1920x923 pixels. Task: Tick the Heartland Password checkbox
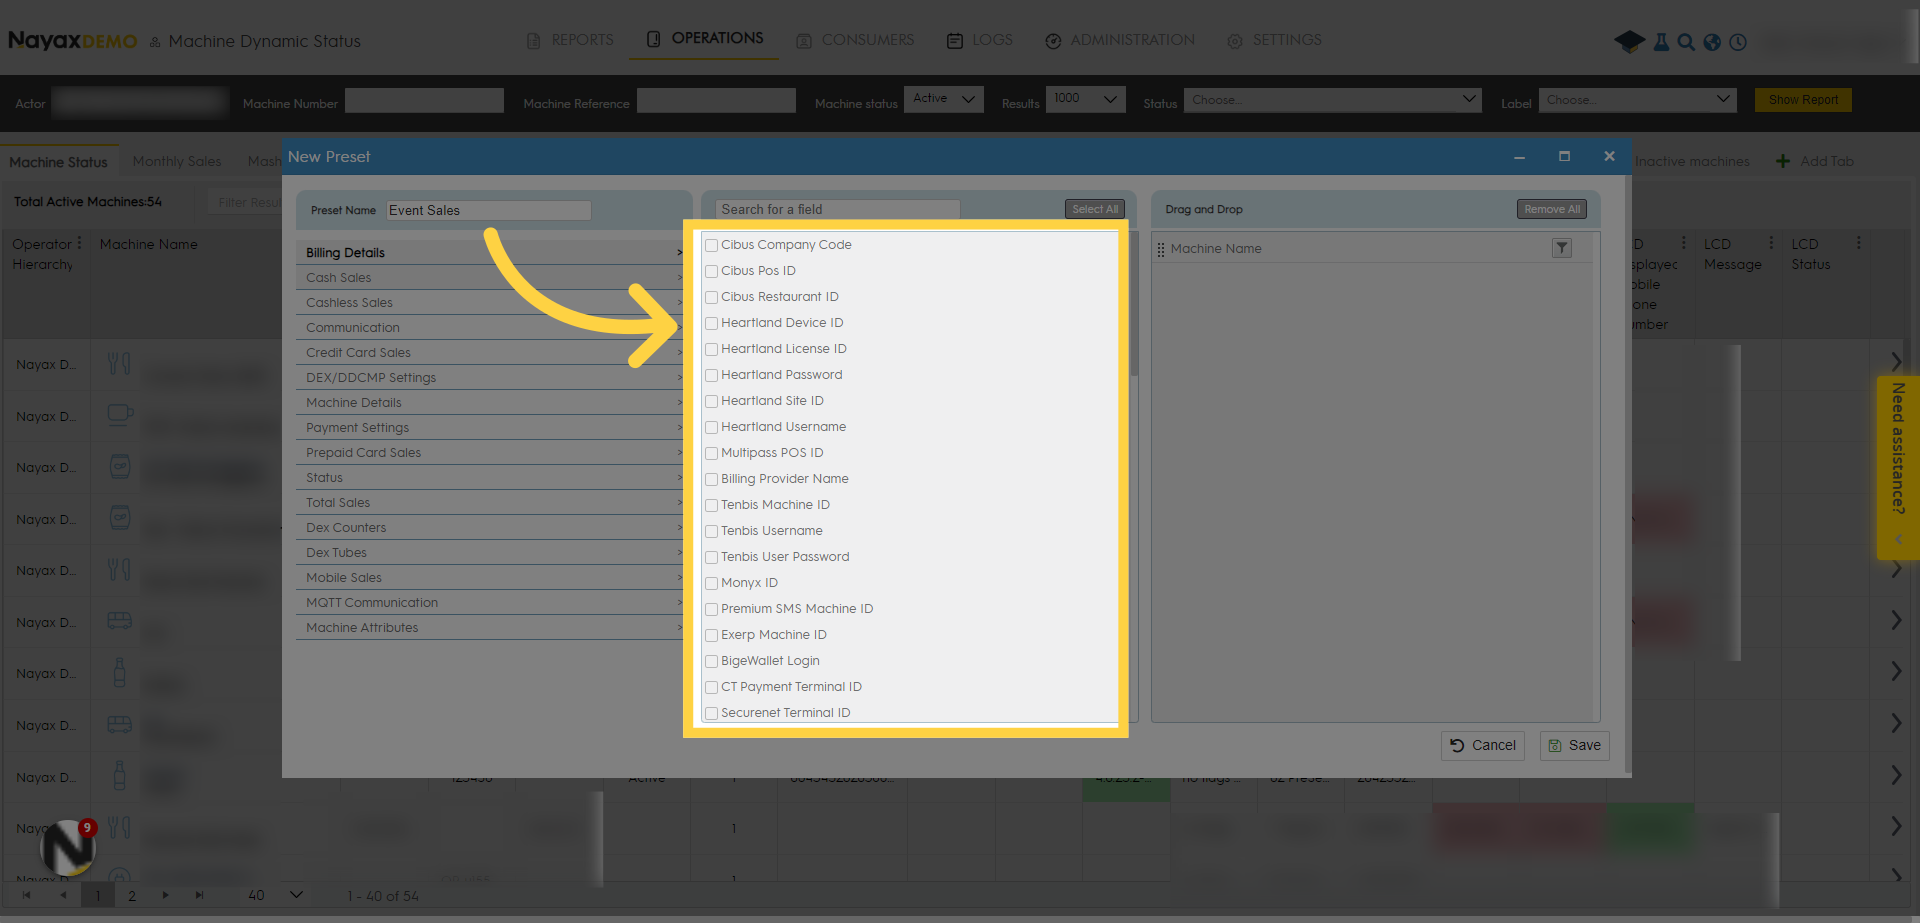[x=711, y=375]
